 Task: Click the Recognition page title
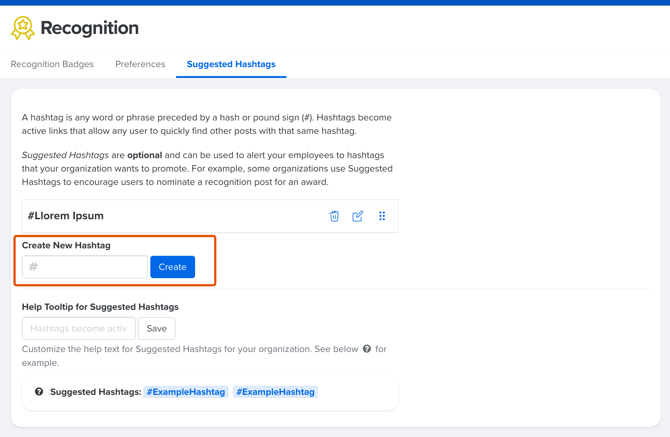pyautogui.click(x=89, y=28)
